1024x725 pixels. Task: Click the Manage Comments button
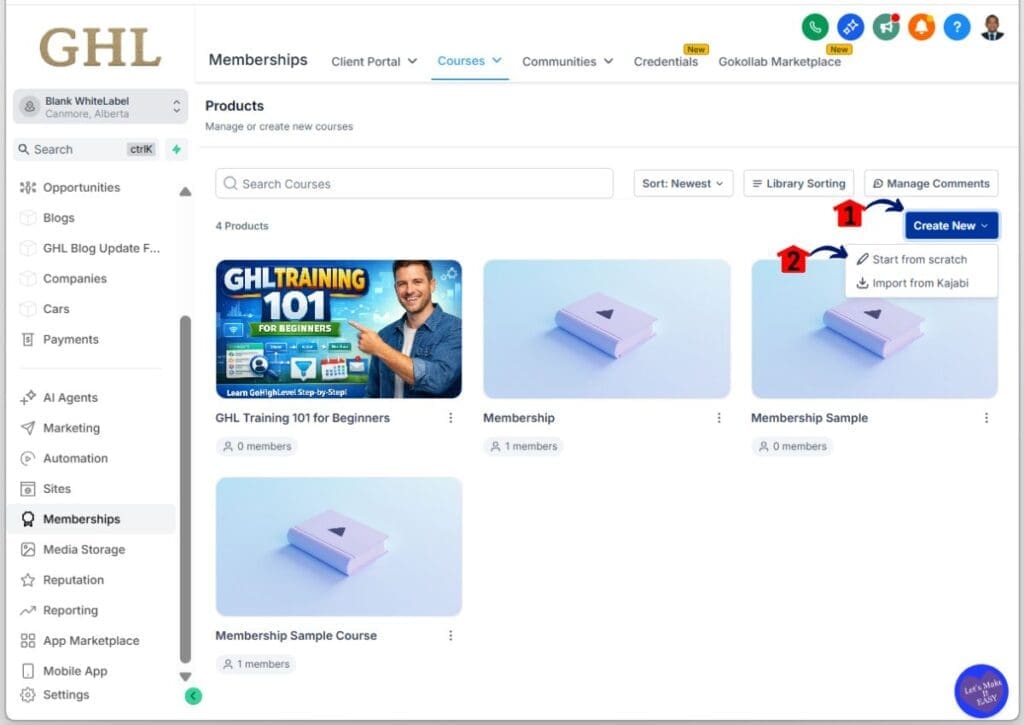tap(930, 183)
